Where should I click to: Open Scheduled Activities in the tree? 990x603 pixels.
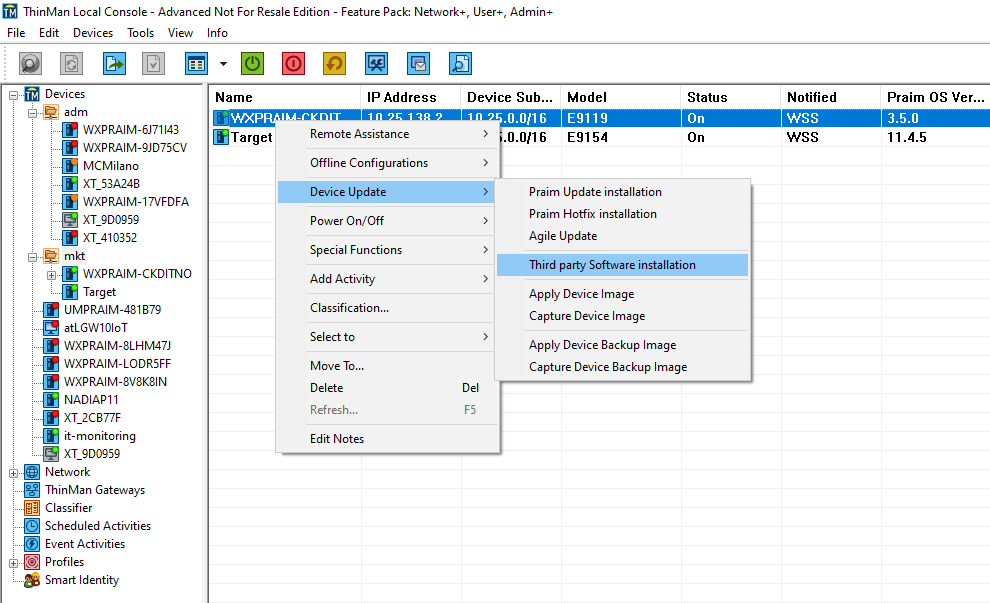pyautogui.click(x=98, y=526)
